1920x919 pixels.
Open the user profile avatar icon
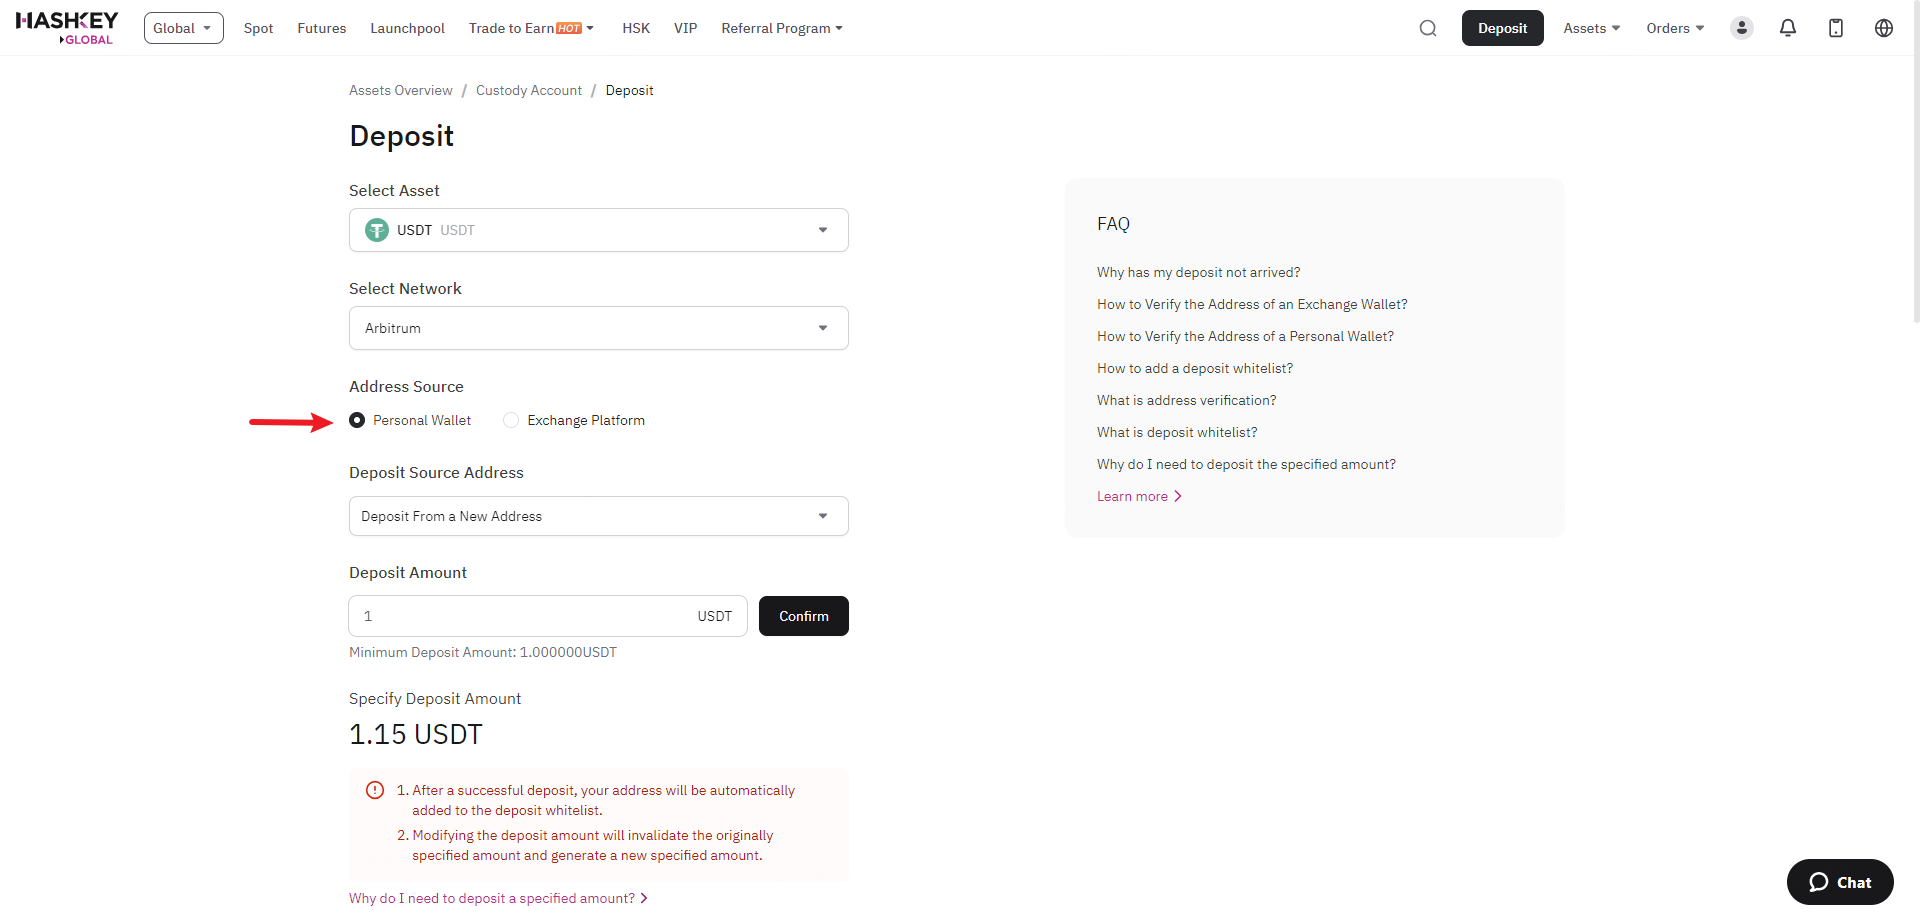pyautogui.click(x=1741, y=28)
